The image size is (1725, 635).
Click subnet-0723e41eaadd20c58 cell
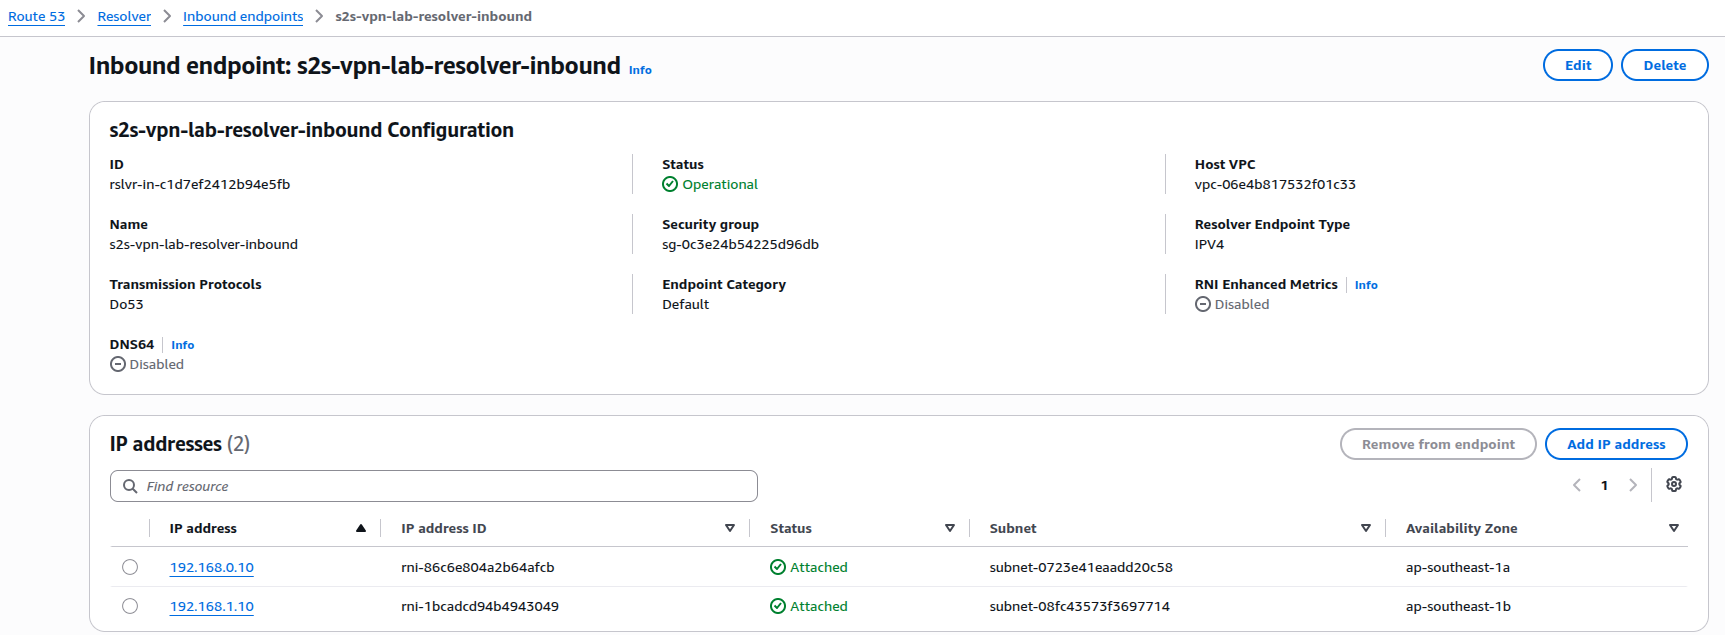(x=1081, y=567)
